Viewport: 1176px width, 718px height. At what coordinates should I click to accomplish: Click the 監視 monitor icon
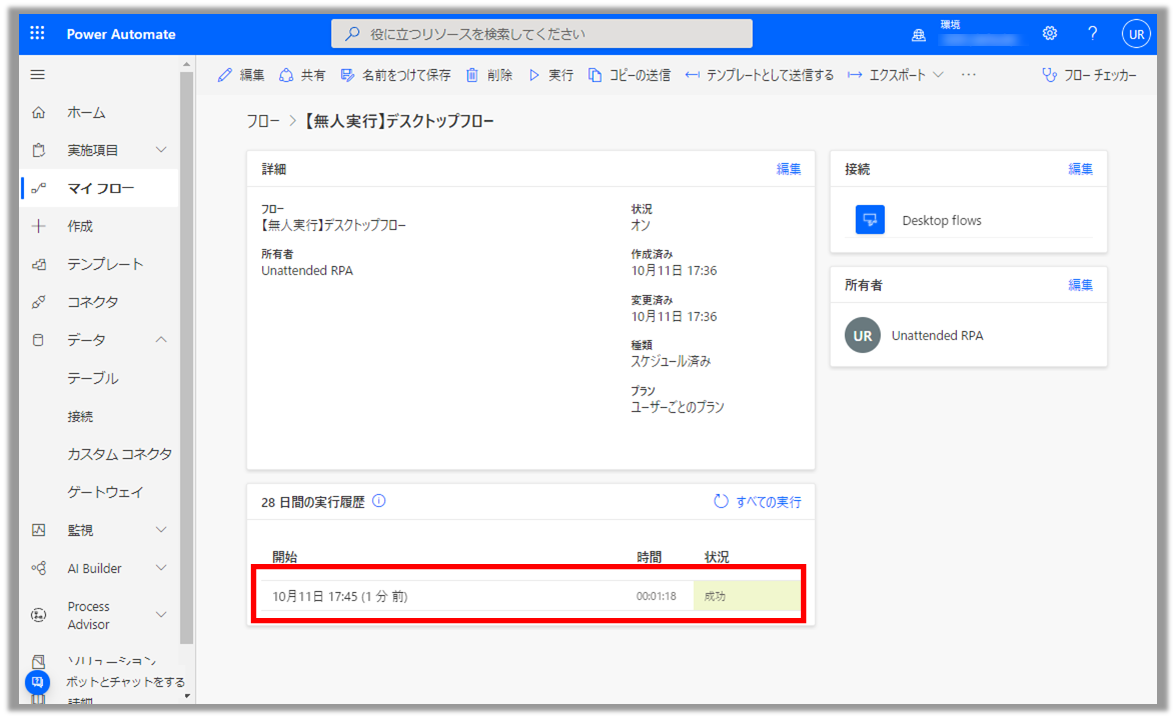pyautogui.click(x=39, y=530)
